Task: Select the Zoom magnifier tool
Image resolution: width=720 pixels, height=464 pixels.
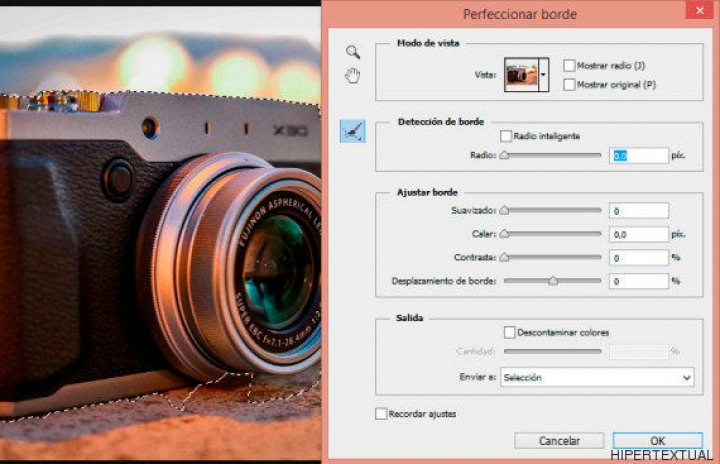Action: point(352,52)
